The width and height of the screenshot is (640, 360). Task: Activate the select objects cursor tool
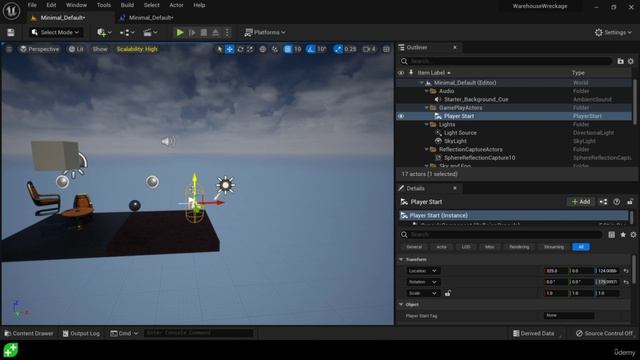[220, 49]
